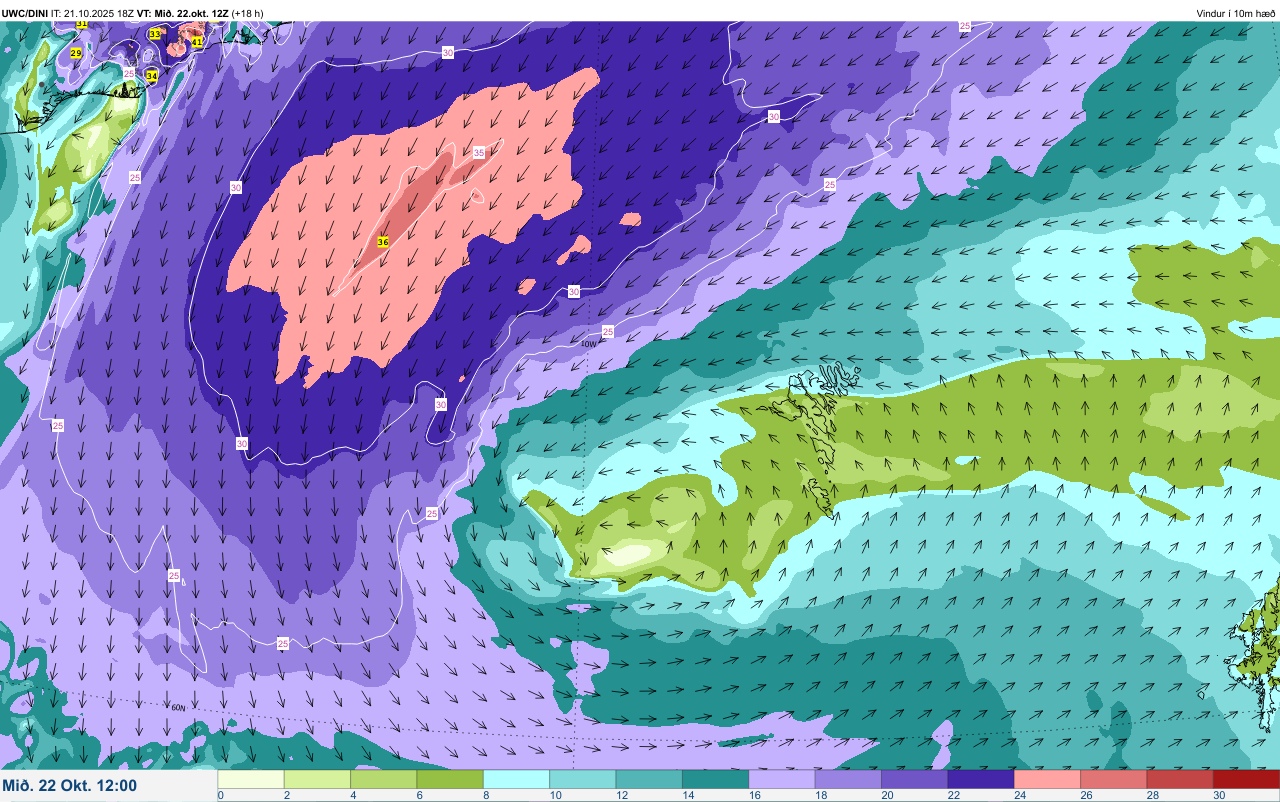1280x802 pixels.
Task: Select the 26-28 salmon red legend swatch
Action: [1113, 779]
